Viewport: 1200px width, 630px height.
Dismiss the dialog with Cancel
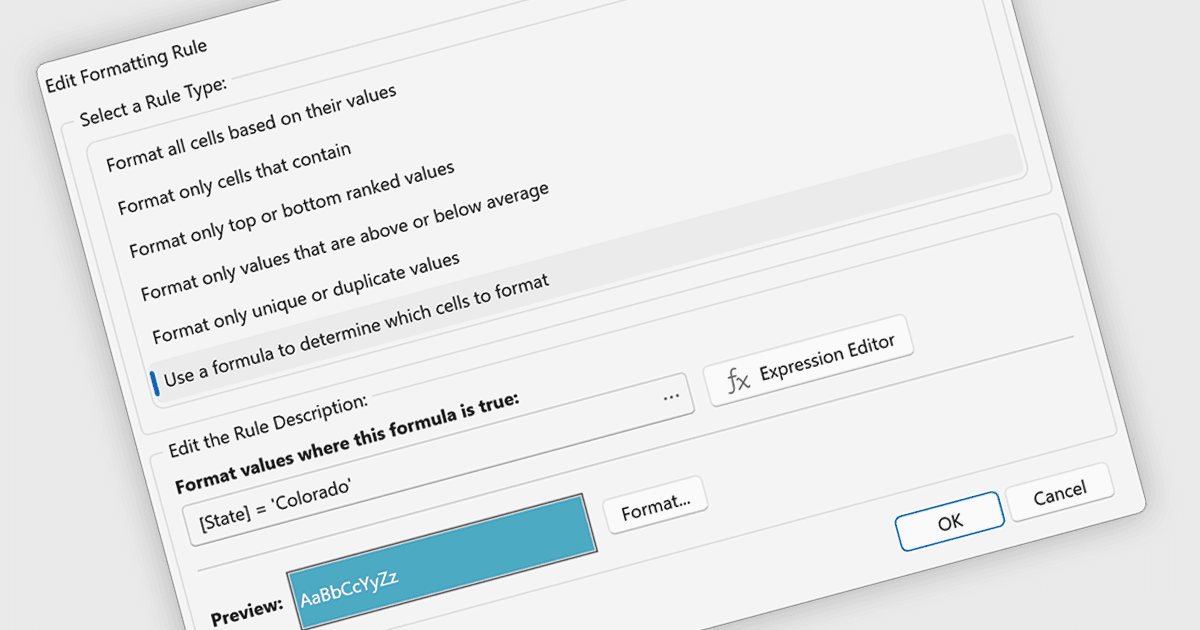1060,492
